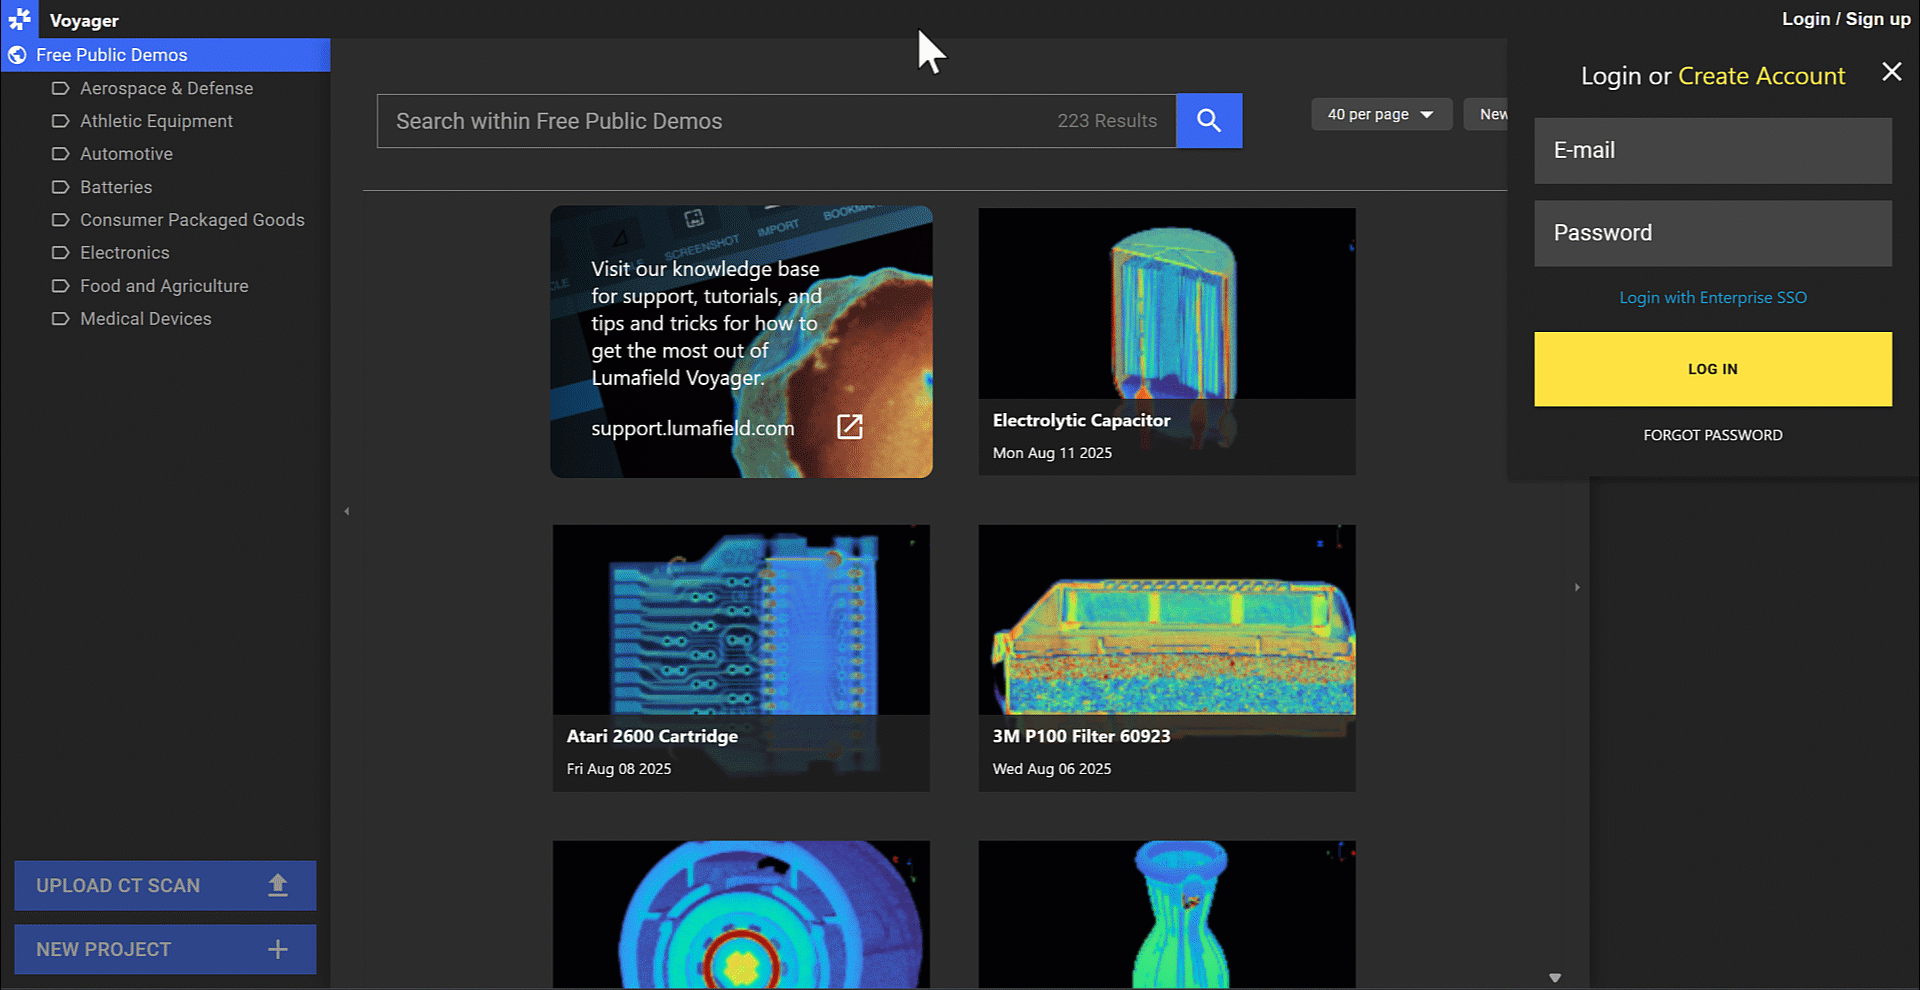Open the Newest sort dropdown

[1486, 114]
